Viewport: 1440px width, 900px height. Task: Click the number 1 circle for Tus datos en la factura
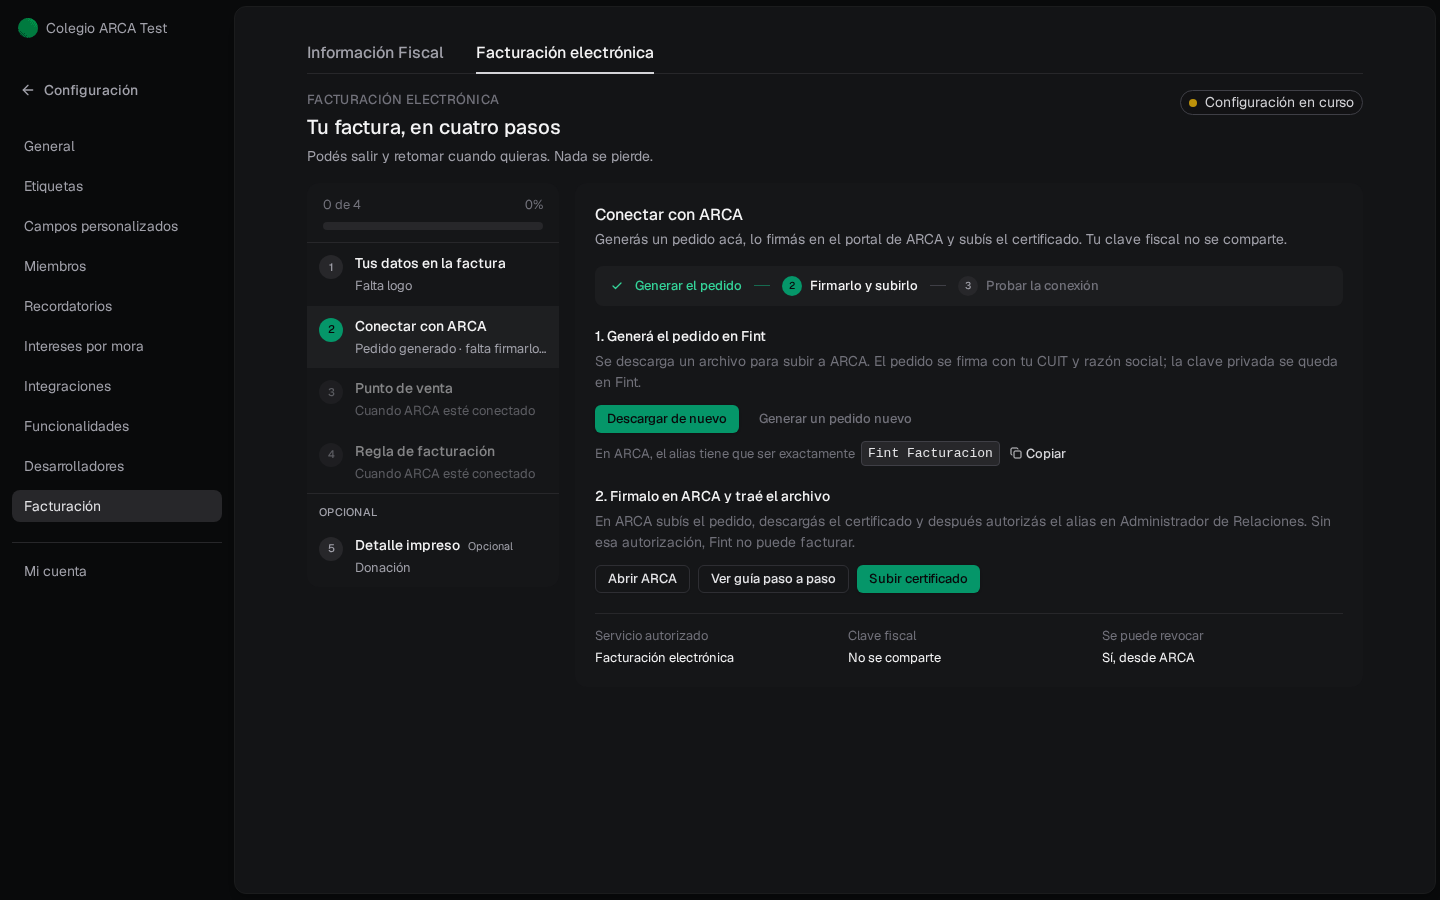click(x=331, y=267)
